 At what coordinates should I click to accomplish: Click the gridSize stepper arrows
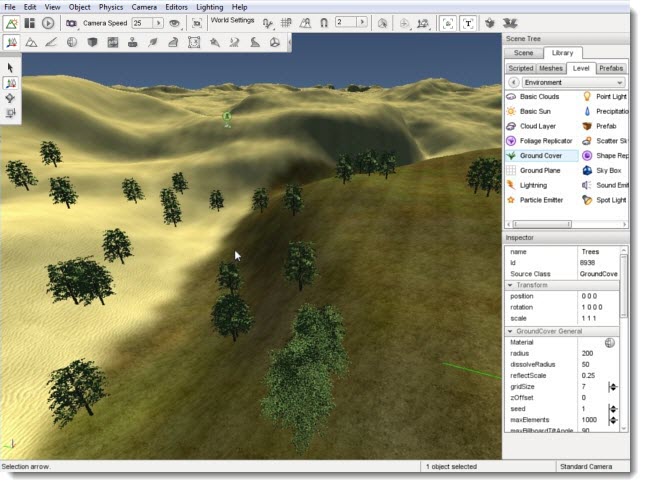coord(613,386)
